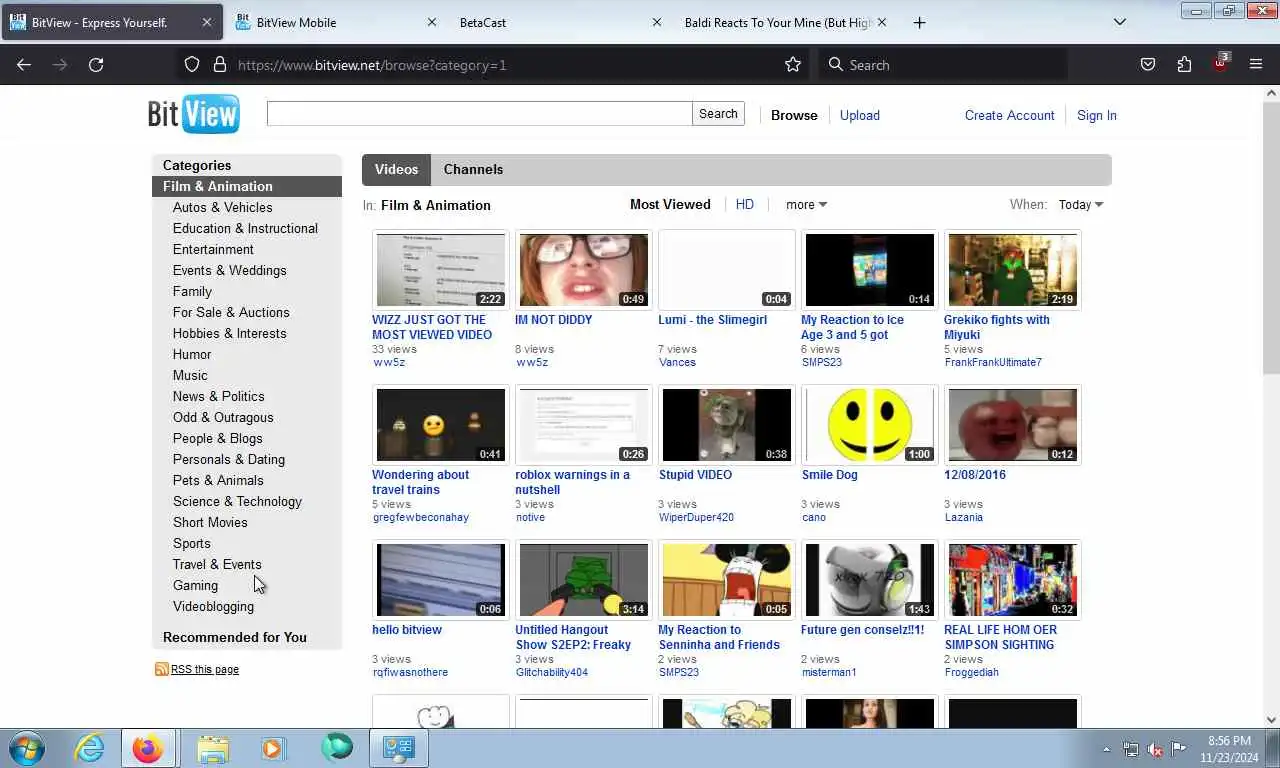This screenshot has width=1280, height=768.
Task: Close the BetaCast tab
Action: point(657,22)
